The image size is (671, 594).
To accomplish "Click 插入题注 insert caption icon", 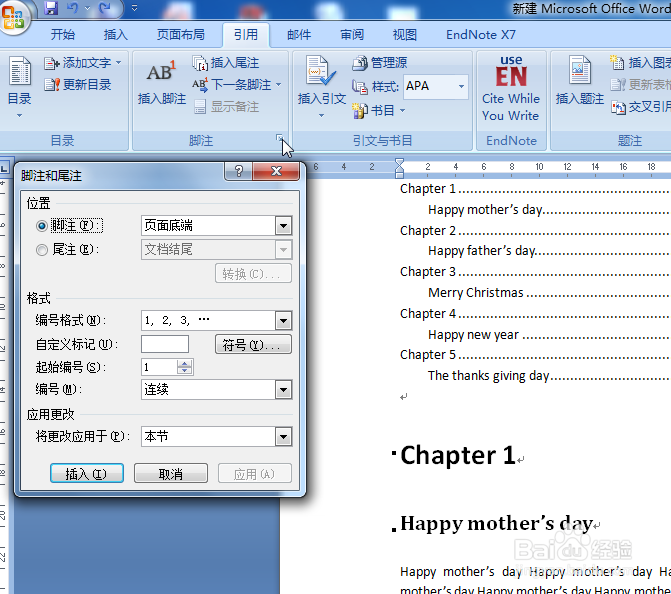I will click(x=579, y=80).
